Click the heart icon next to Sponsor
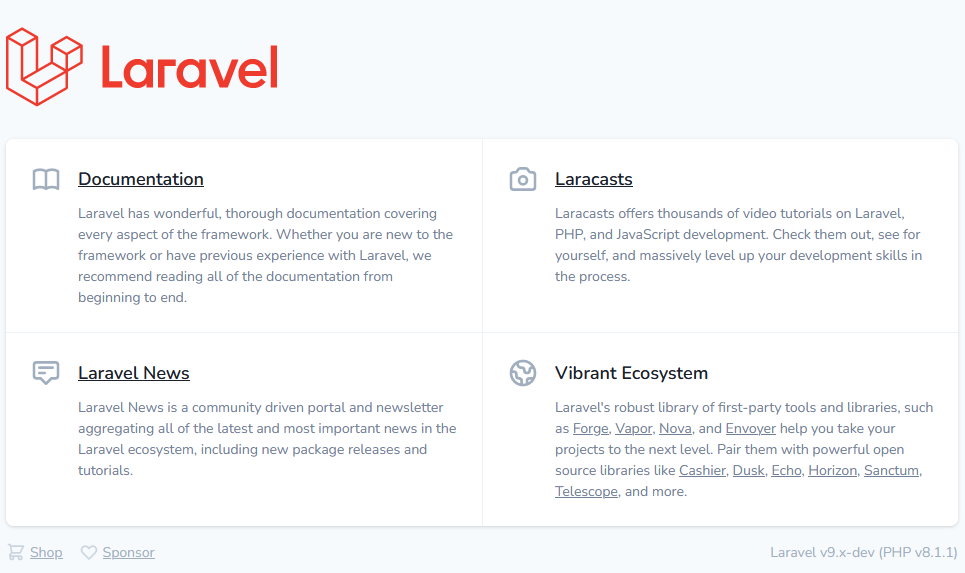This screenshot has width=965, height=573. click(89, 552)
